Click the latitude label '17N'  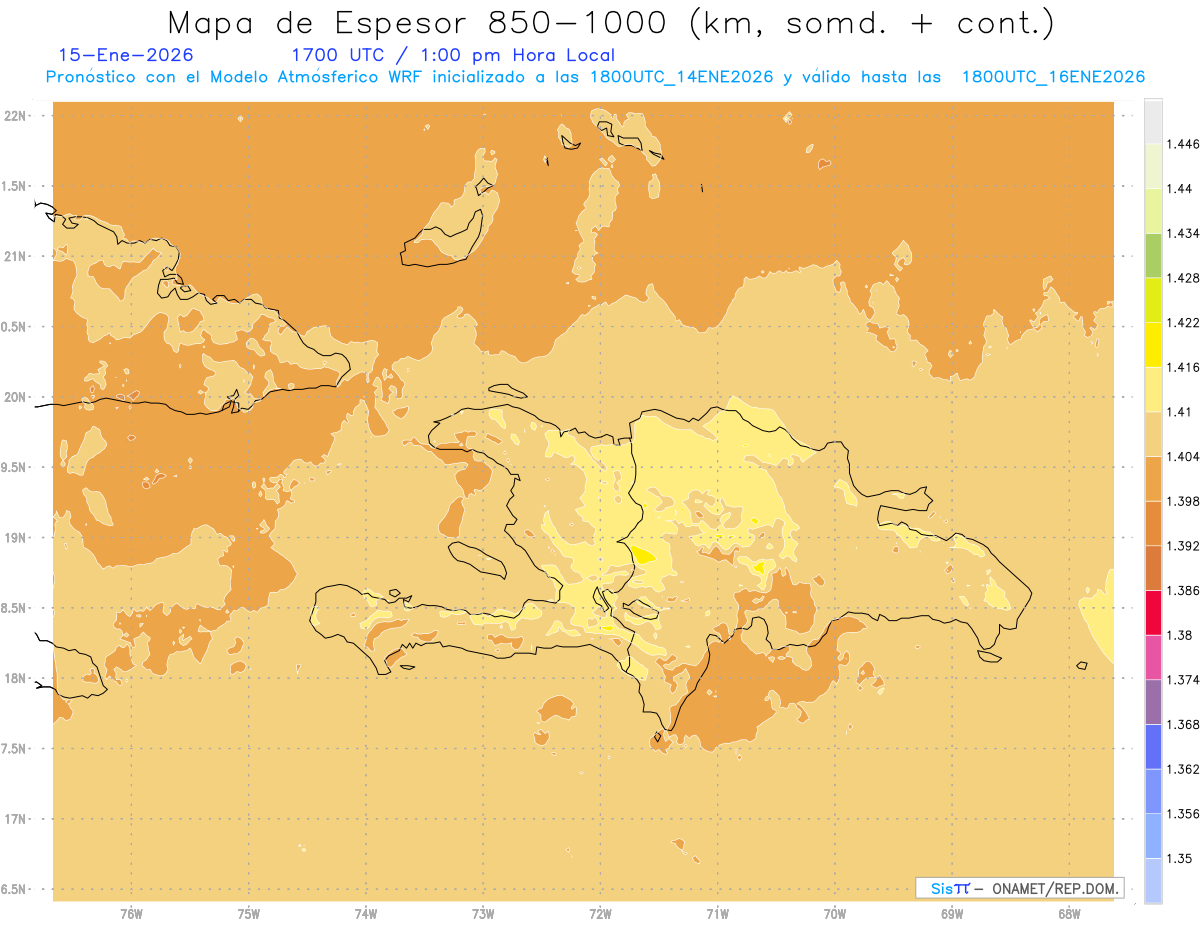15,819
